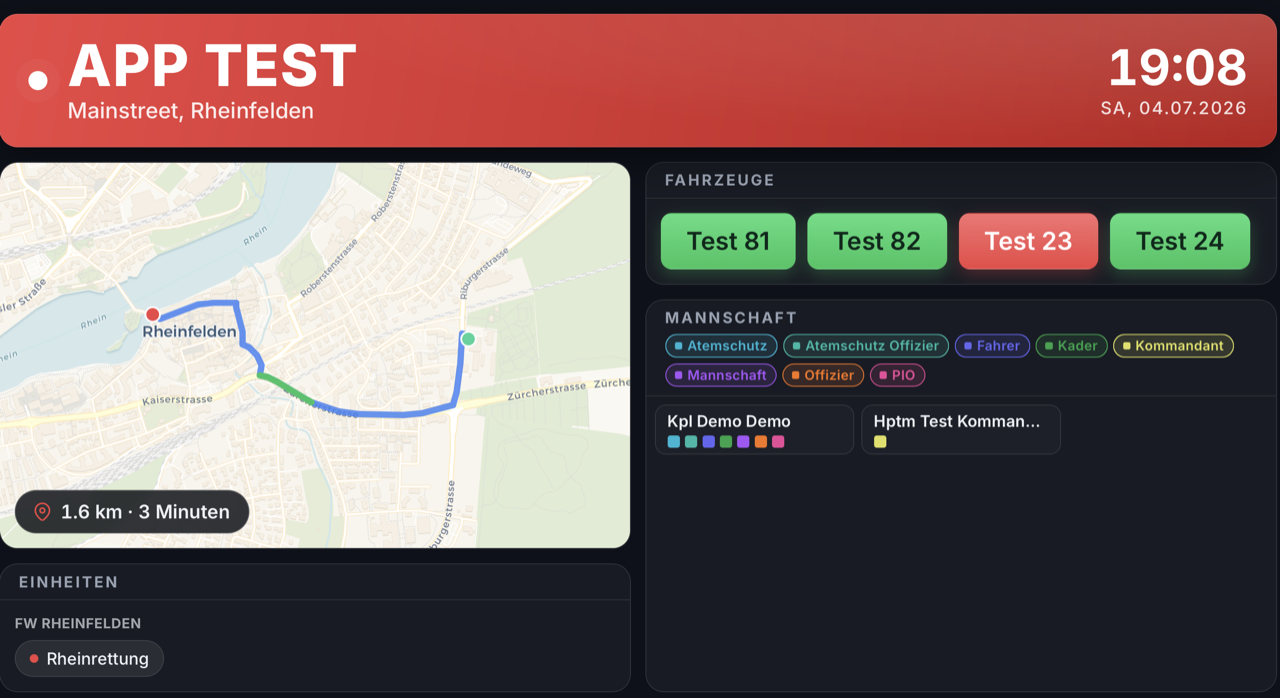Click the 1.6 km · 3 Minuten route pill

[x=132, y=512]
